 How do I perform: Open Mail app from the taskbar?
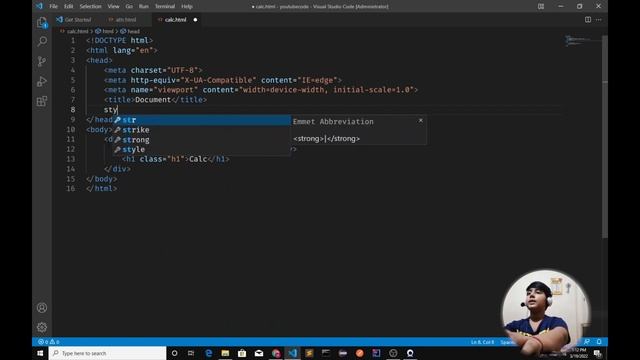(x=259, y=353)
